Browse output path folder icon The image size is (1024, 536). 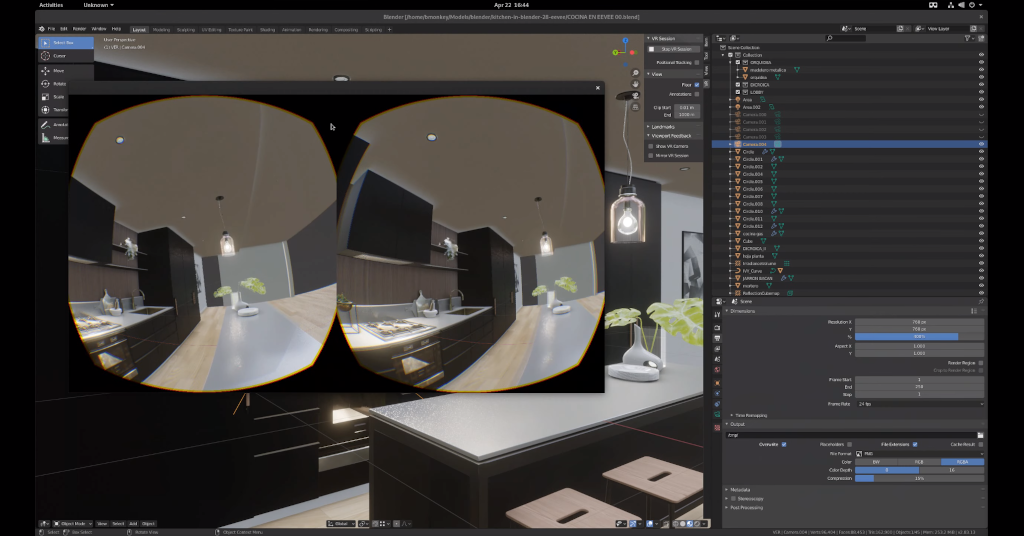[x=980, y=435]
